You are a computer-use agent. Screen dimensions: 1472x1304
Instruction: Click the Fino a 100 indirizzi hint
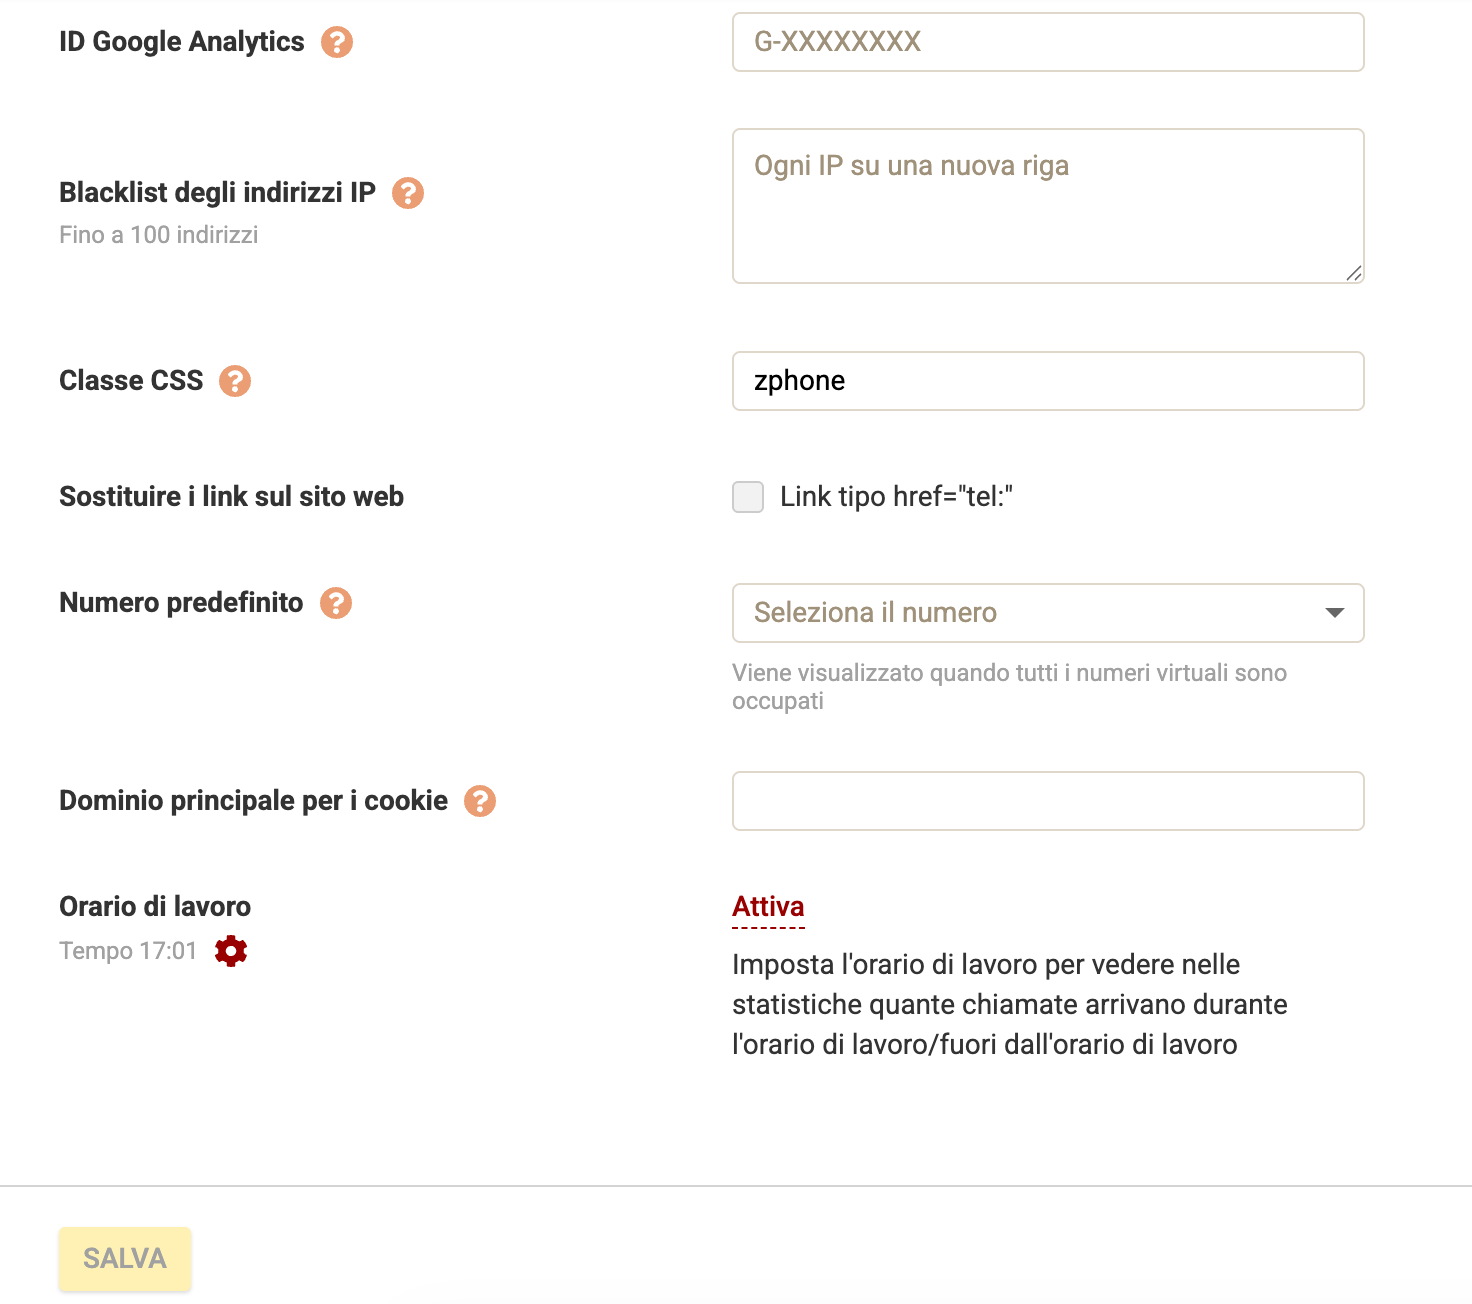point(157,235)
